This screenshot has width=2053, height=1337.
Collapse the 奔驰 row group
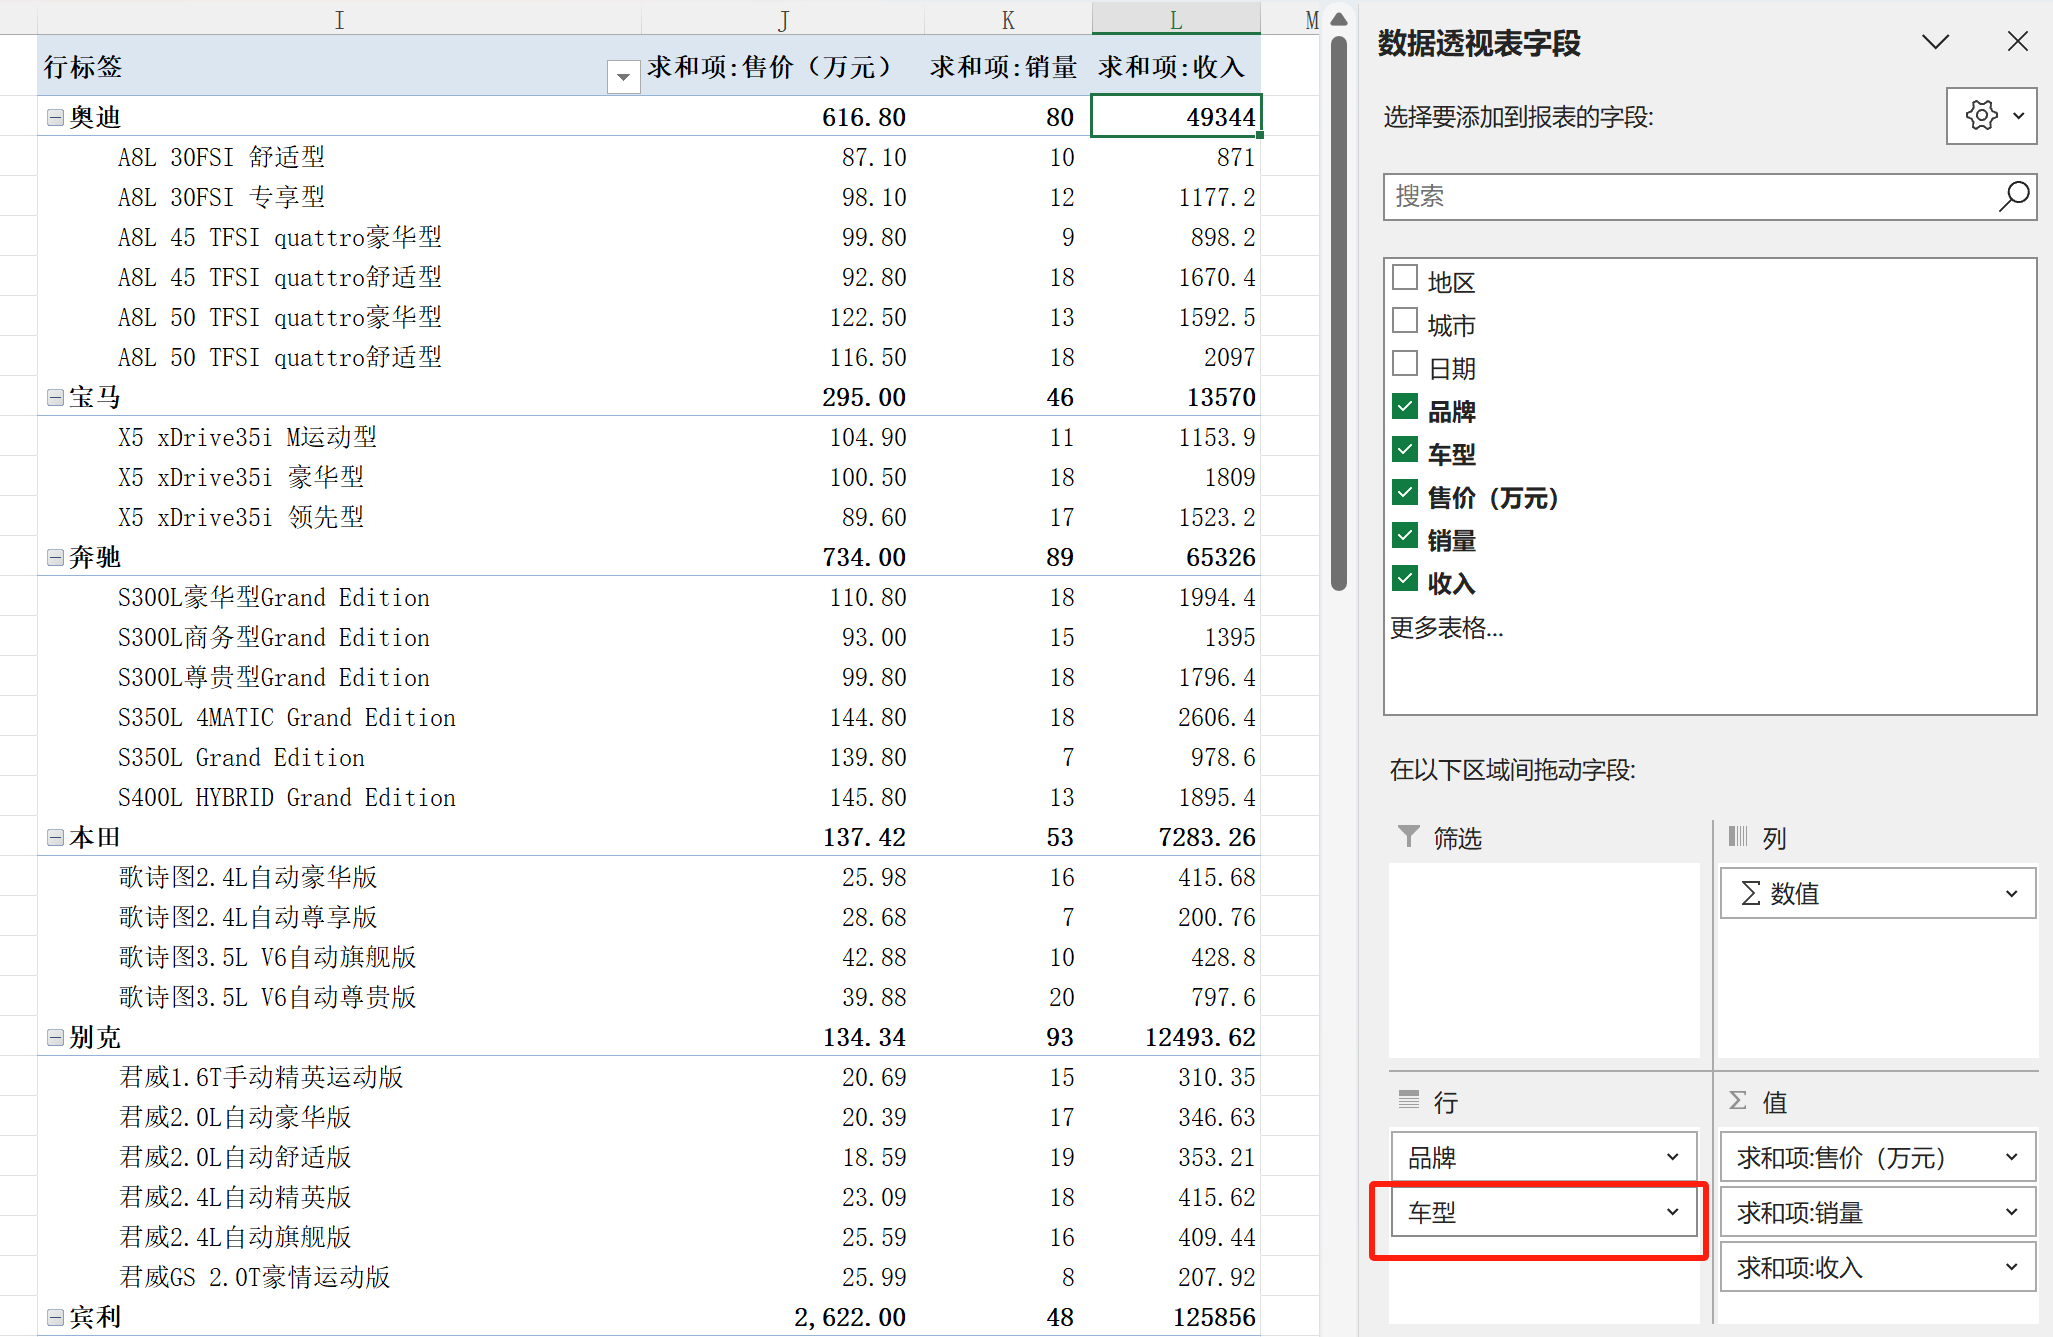(56, 558)
